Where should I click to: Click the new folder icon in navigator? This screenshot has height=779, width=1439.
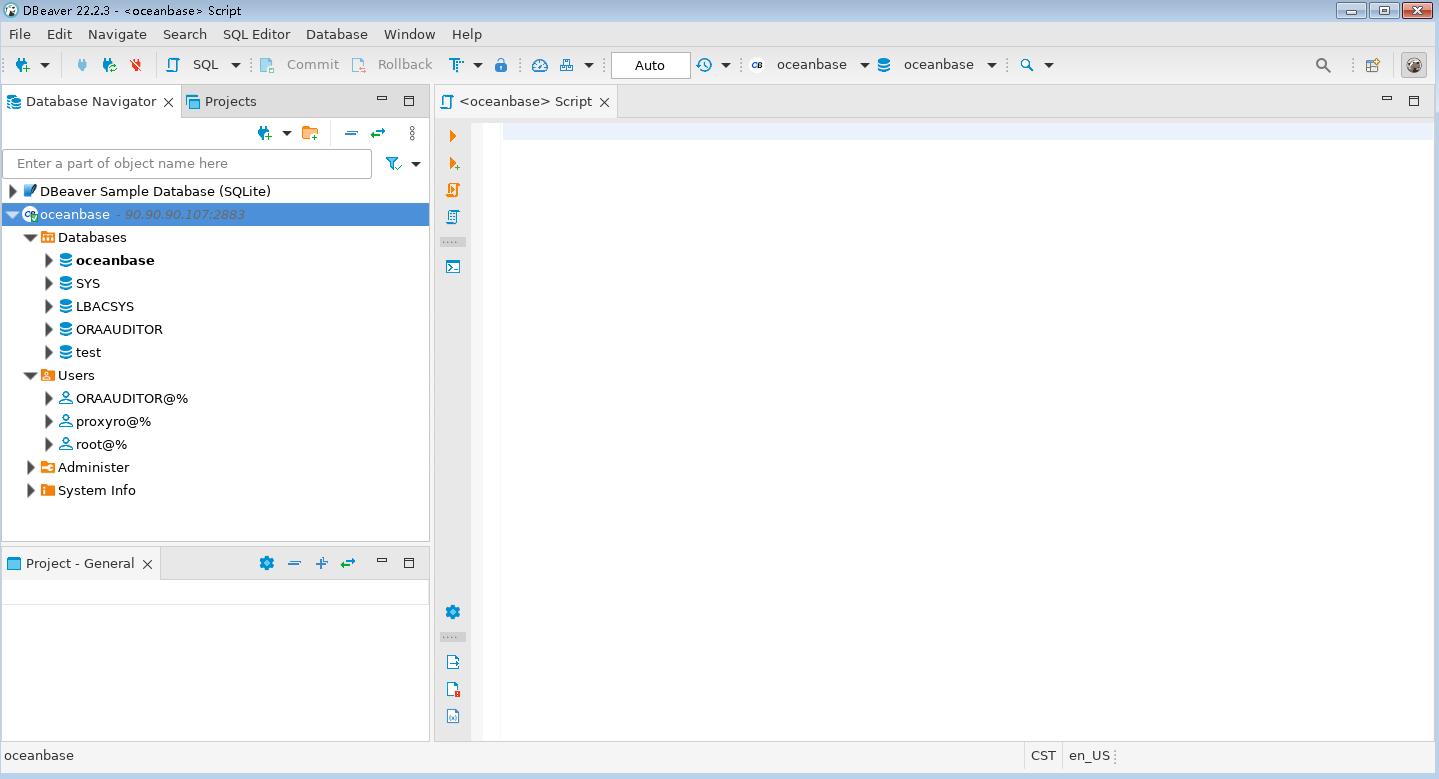click(x=310, y=133)
